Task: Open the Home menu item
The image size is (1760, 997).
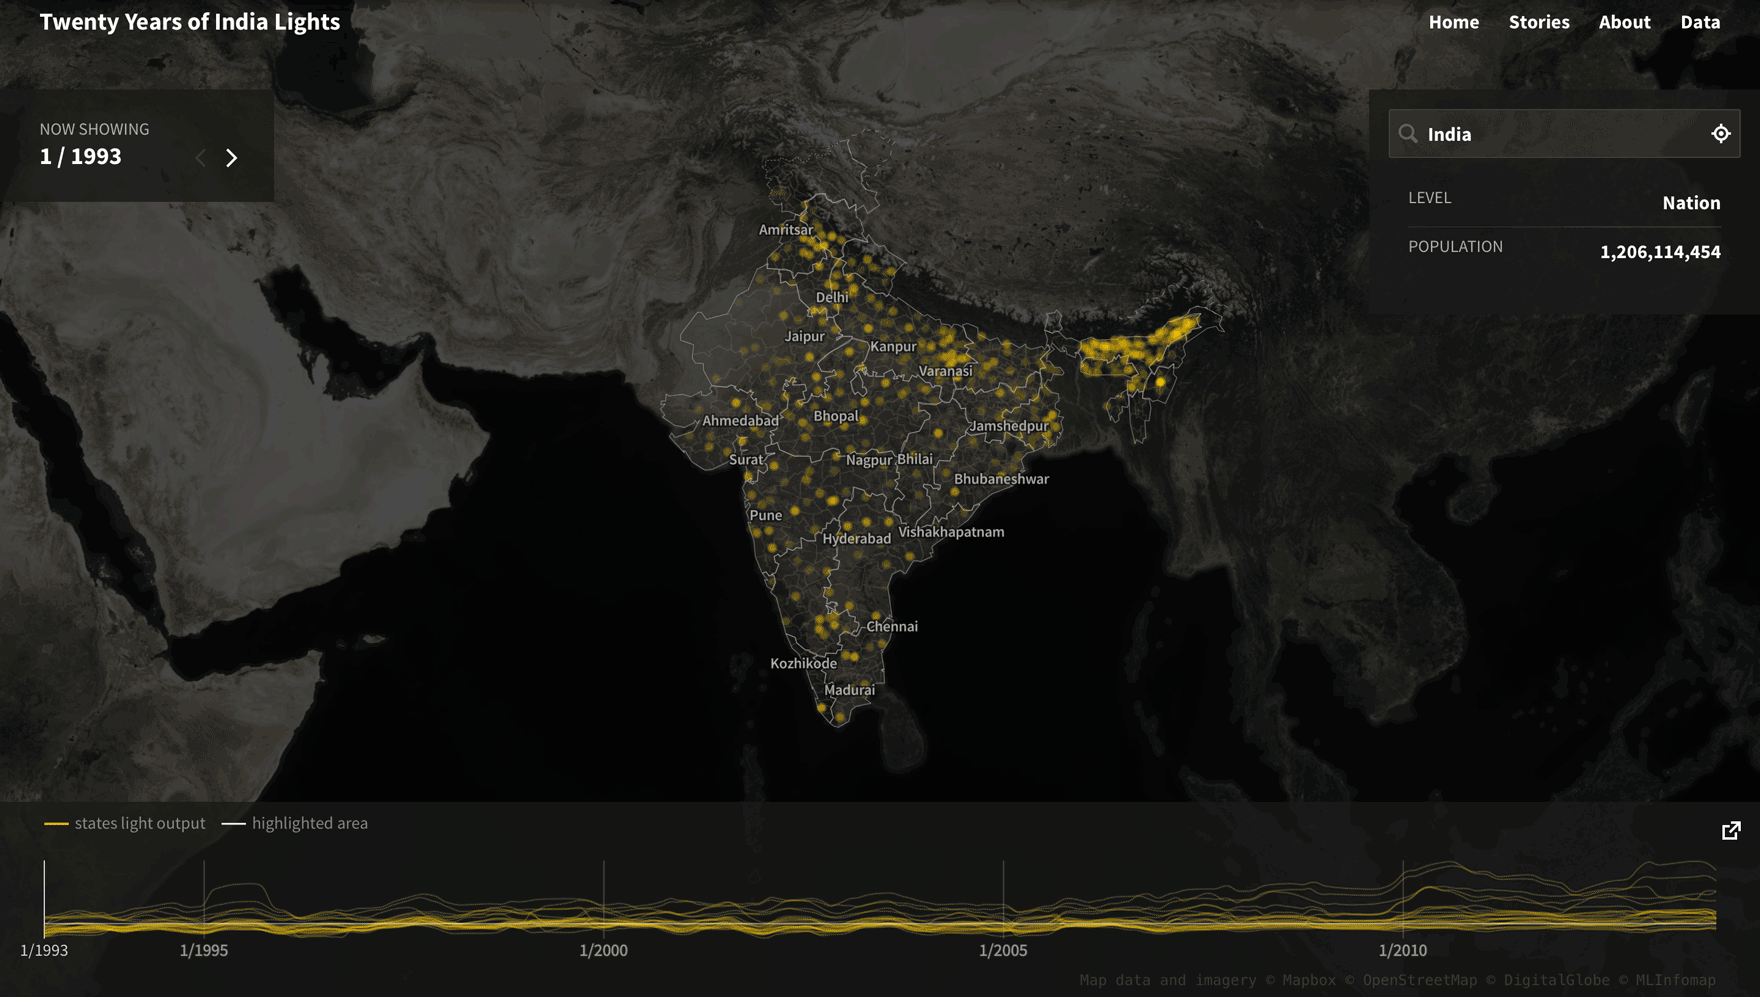Action: 1454,22
